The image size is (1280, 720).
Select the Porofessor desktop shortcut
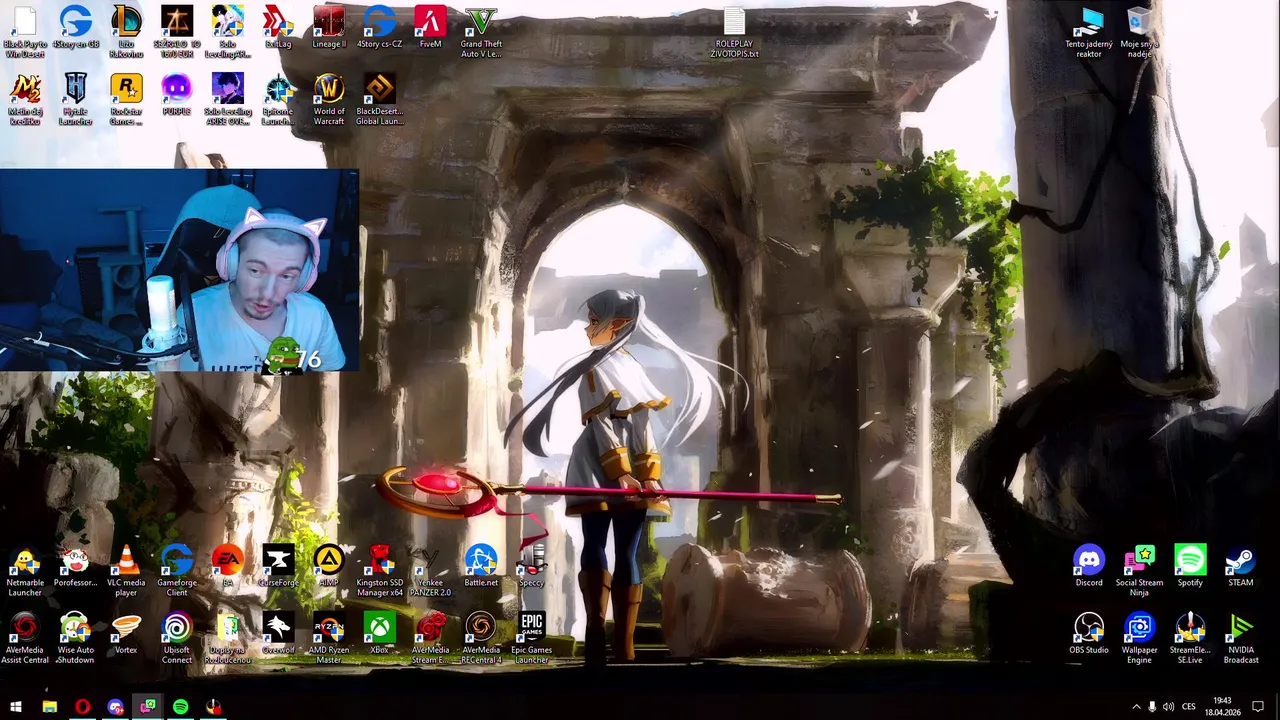pyautogui.click(x=76, y=567)
